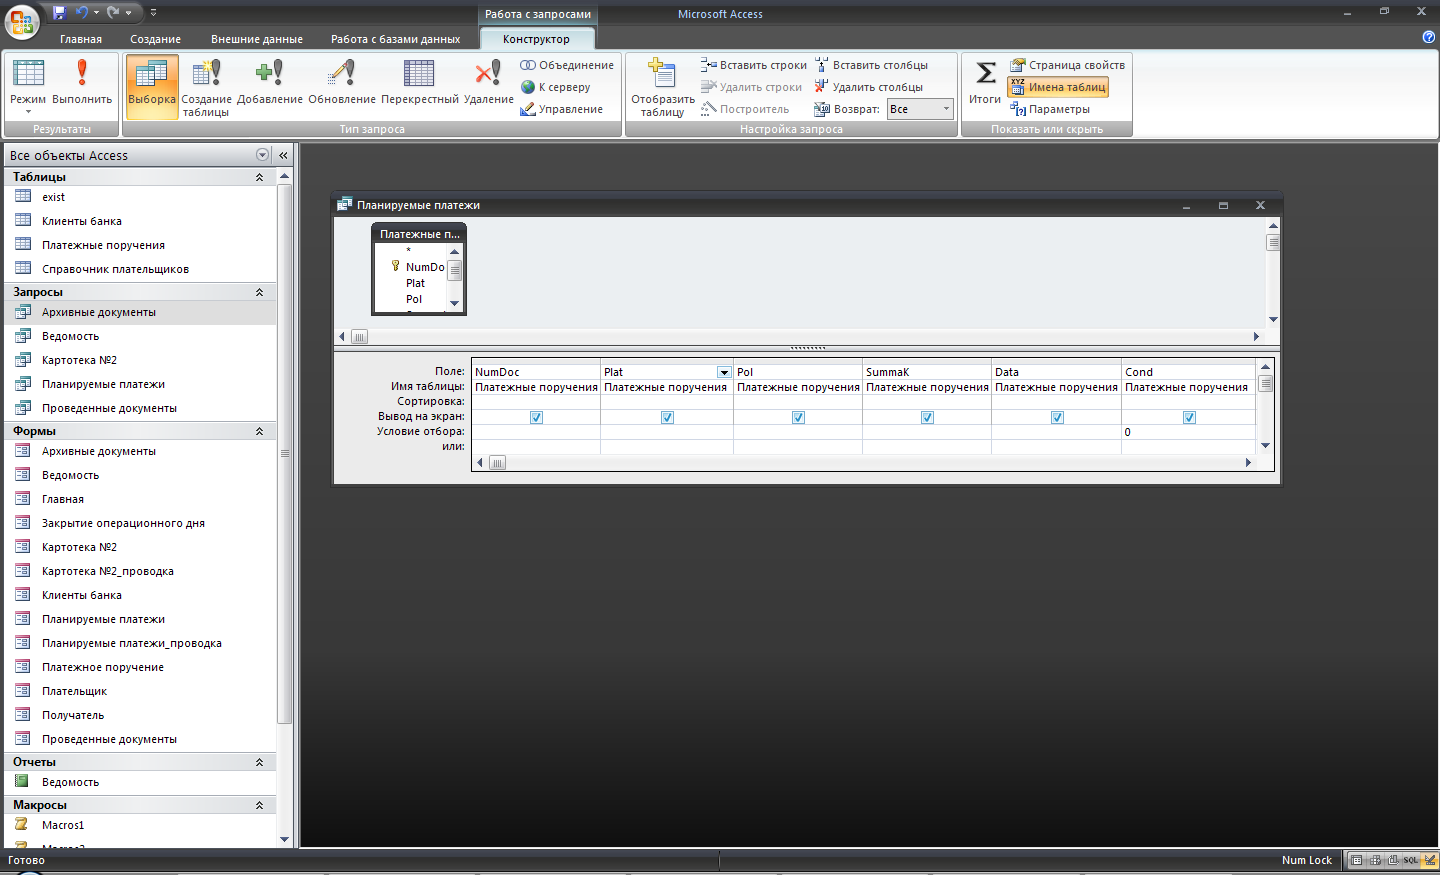The width and height of the screenshot is (1440, 875).
Task: Uncheck display checkbox for Data column
Action: coord(1057,417)
